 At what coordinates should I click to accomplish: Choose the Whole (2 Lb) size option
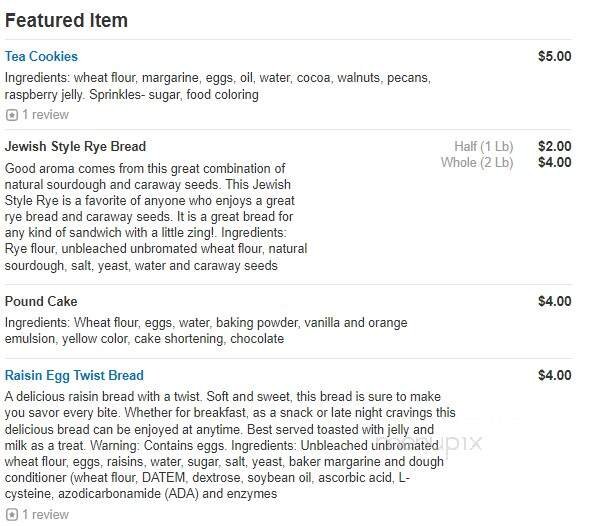[x=477, y=163]
